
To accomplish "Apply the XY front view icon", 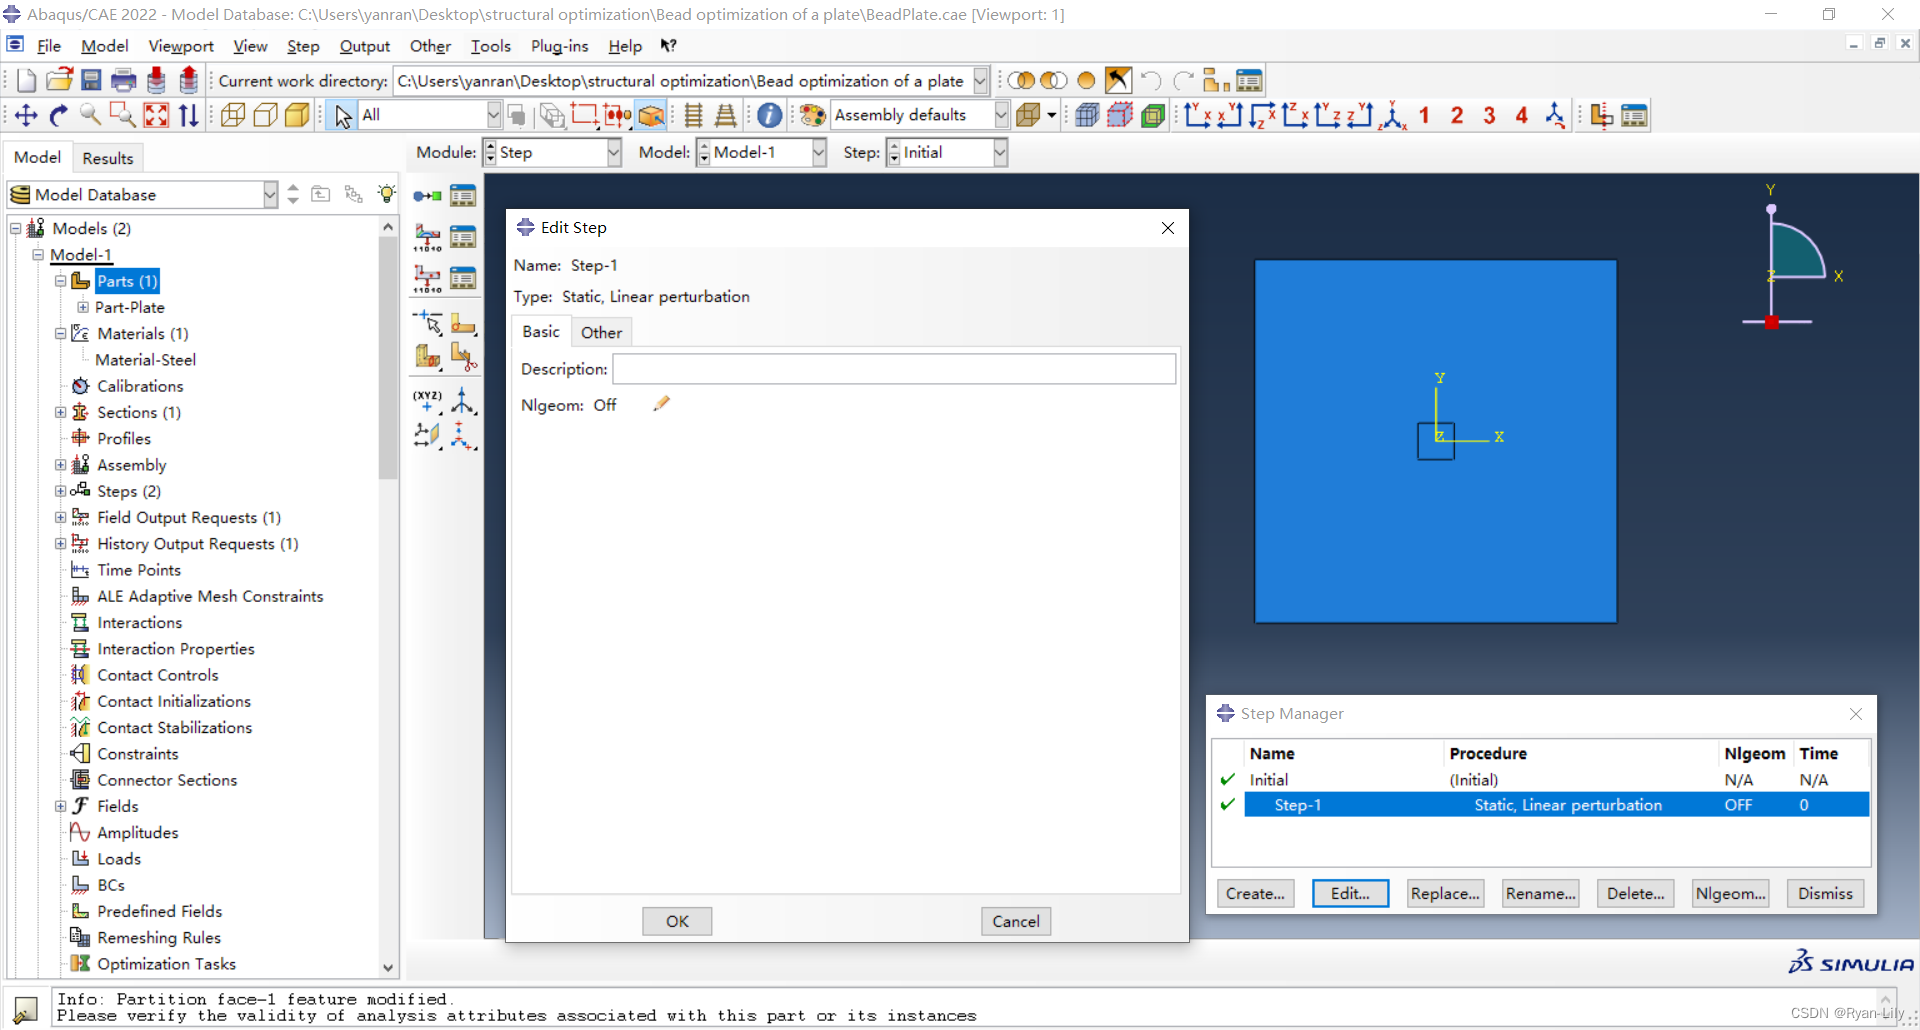I will pos(1198,115).
